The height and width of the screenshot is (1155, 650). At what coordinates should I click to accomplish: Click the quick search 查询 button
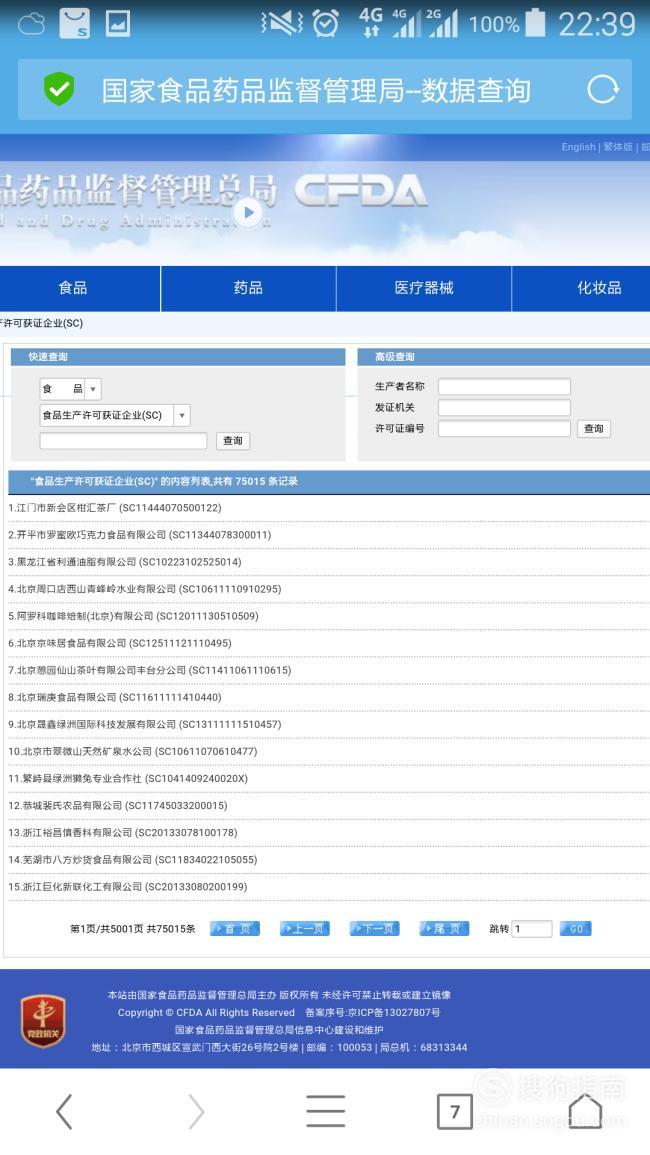(233, 440)
